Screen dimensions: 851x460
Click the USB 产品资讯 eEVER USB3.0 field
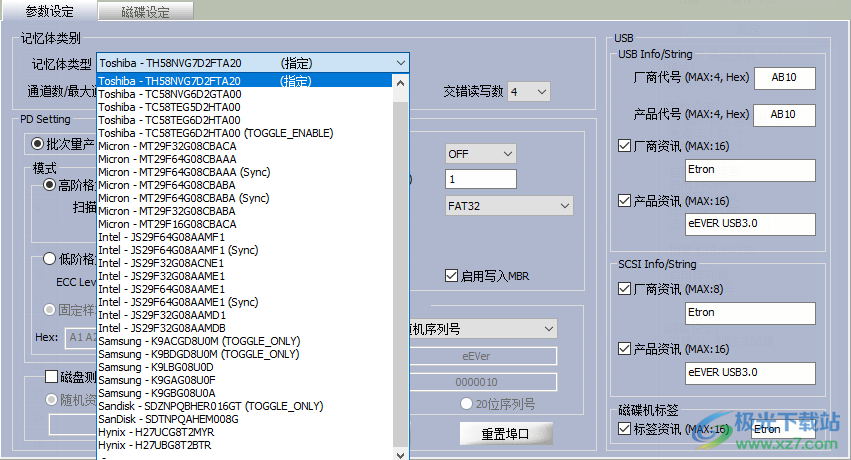pos(750,224)
